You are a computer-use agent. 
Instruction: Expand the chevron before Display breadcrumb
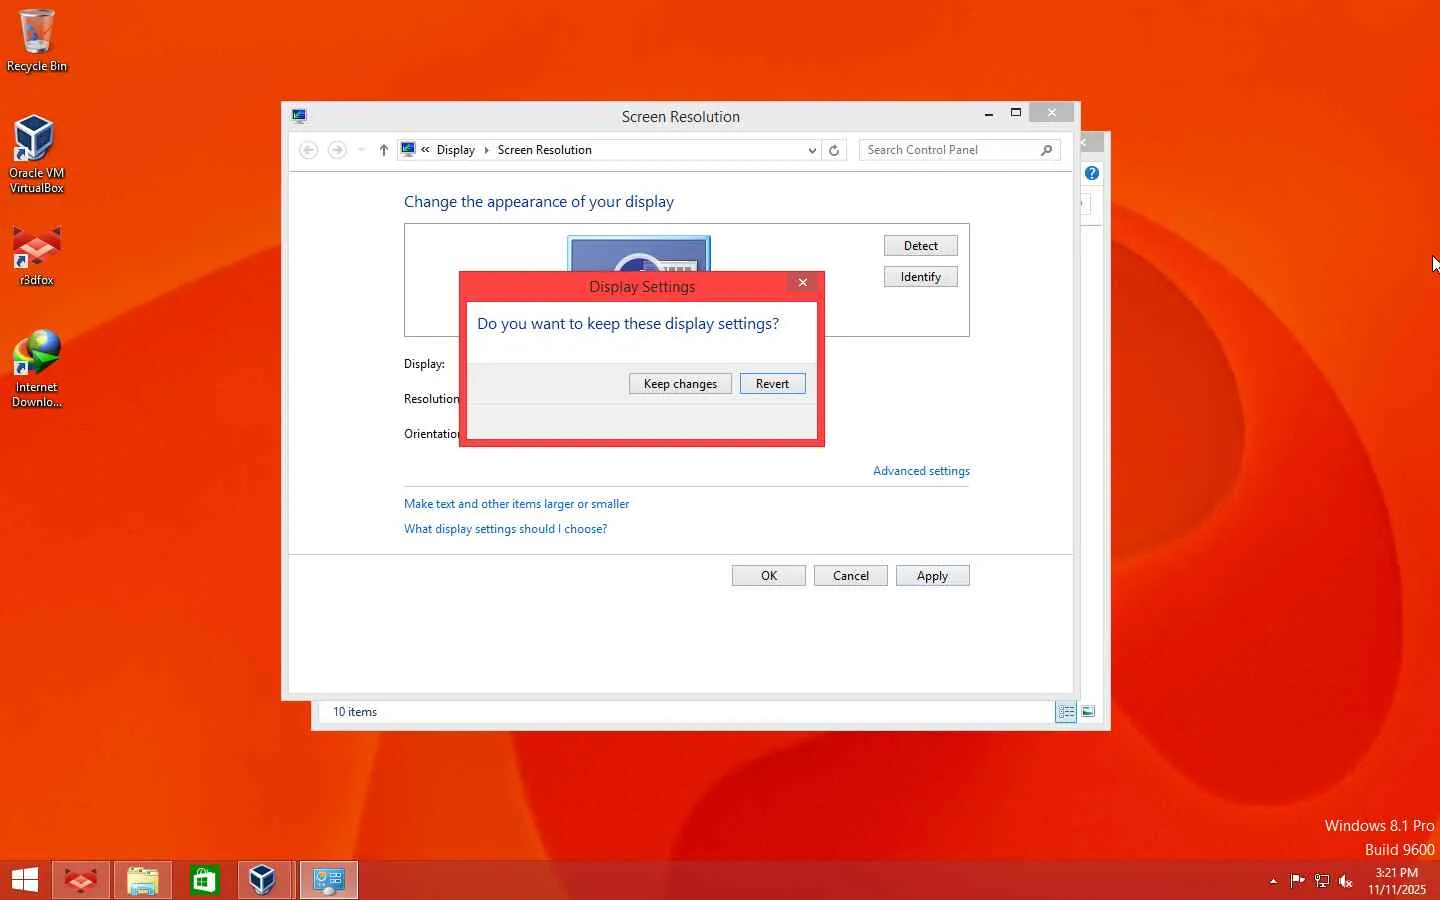pyautogui.click(x=425, y=150)
